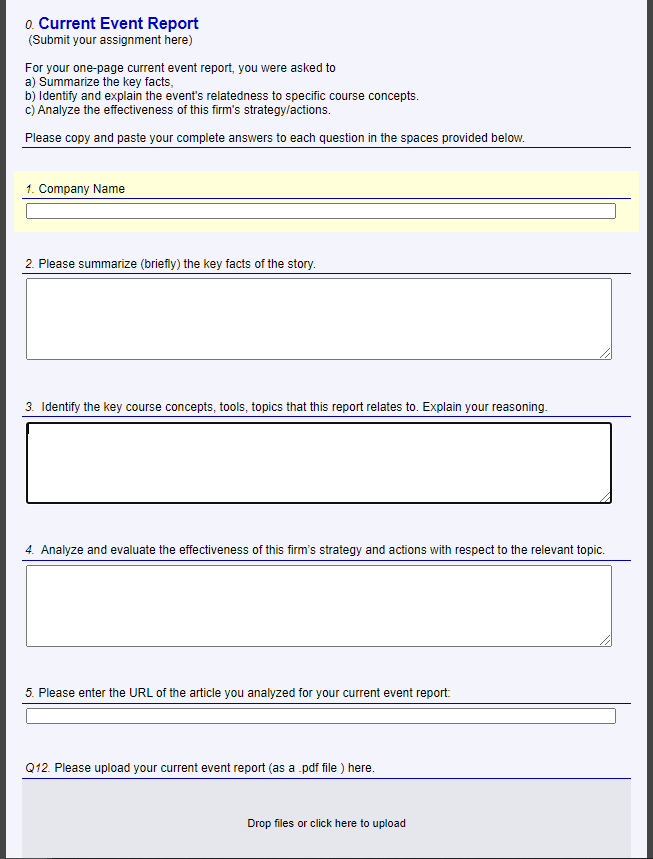
Task: Click the 'a) Summarize the key facts' line
Action: click(99, 82)
